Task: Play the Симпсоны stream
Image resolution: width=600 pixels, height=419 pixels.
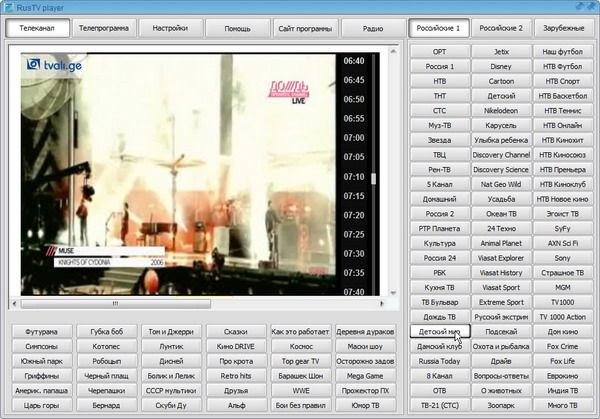Action: point(42,347)
